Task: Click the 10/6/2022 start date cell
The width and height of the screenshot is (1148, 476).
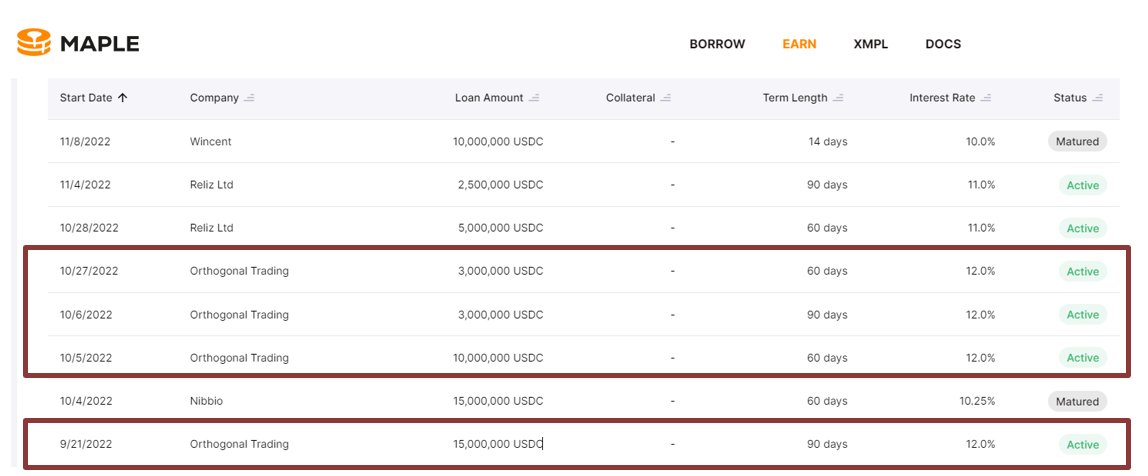Action: (86, 315)
